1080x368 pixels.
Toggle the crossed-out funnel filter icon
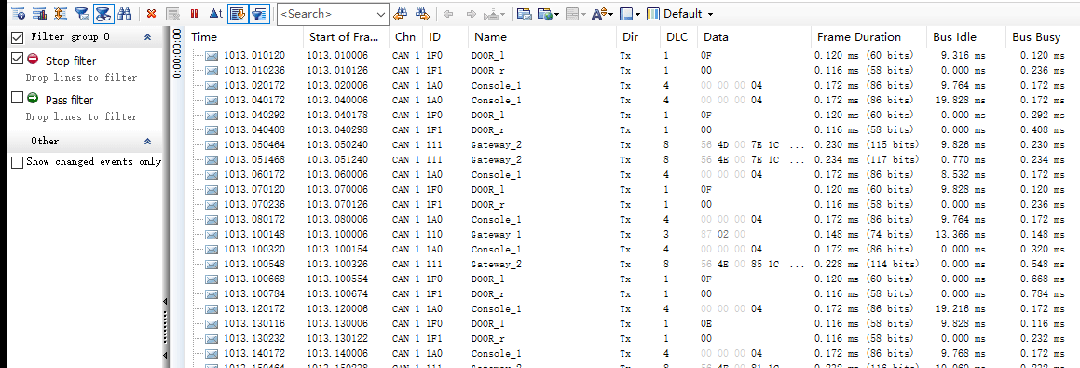coord(103,13)
